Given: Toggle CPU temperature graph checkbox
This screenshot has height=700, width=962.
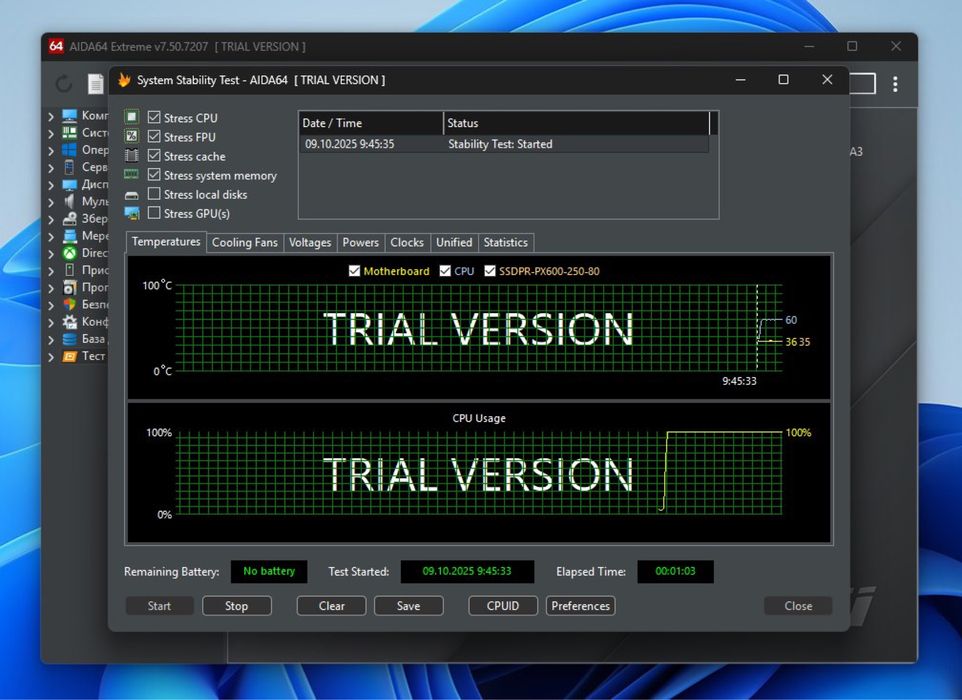Looking at the screenshot, I should [x=445, y=271].
